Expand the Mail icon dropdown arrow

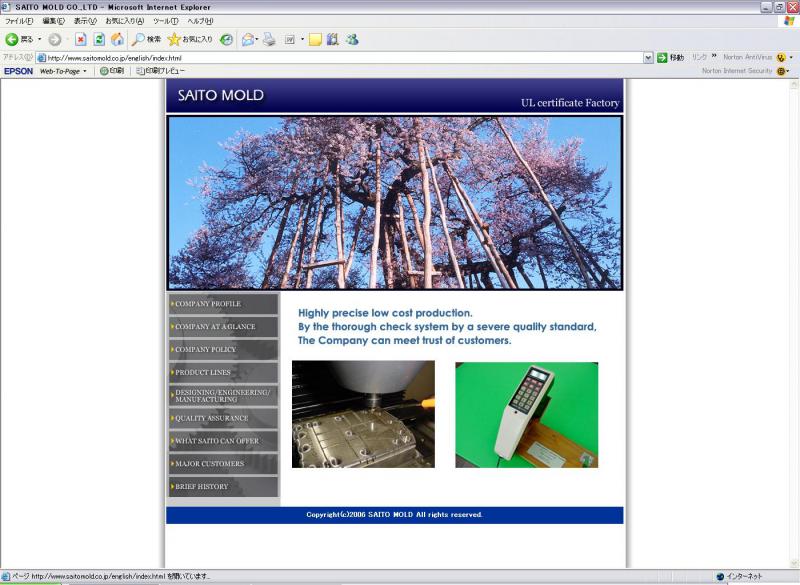click(257, 39)
